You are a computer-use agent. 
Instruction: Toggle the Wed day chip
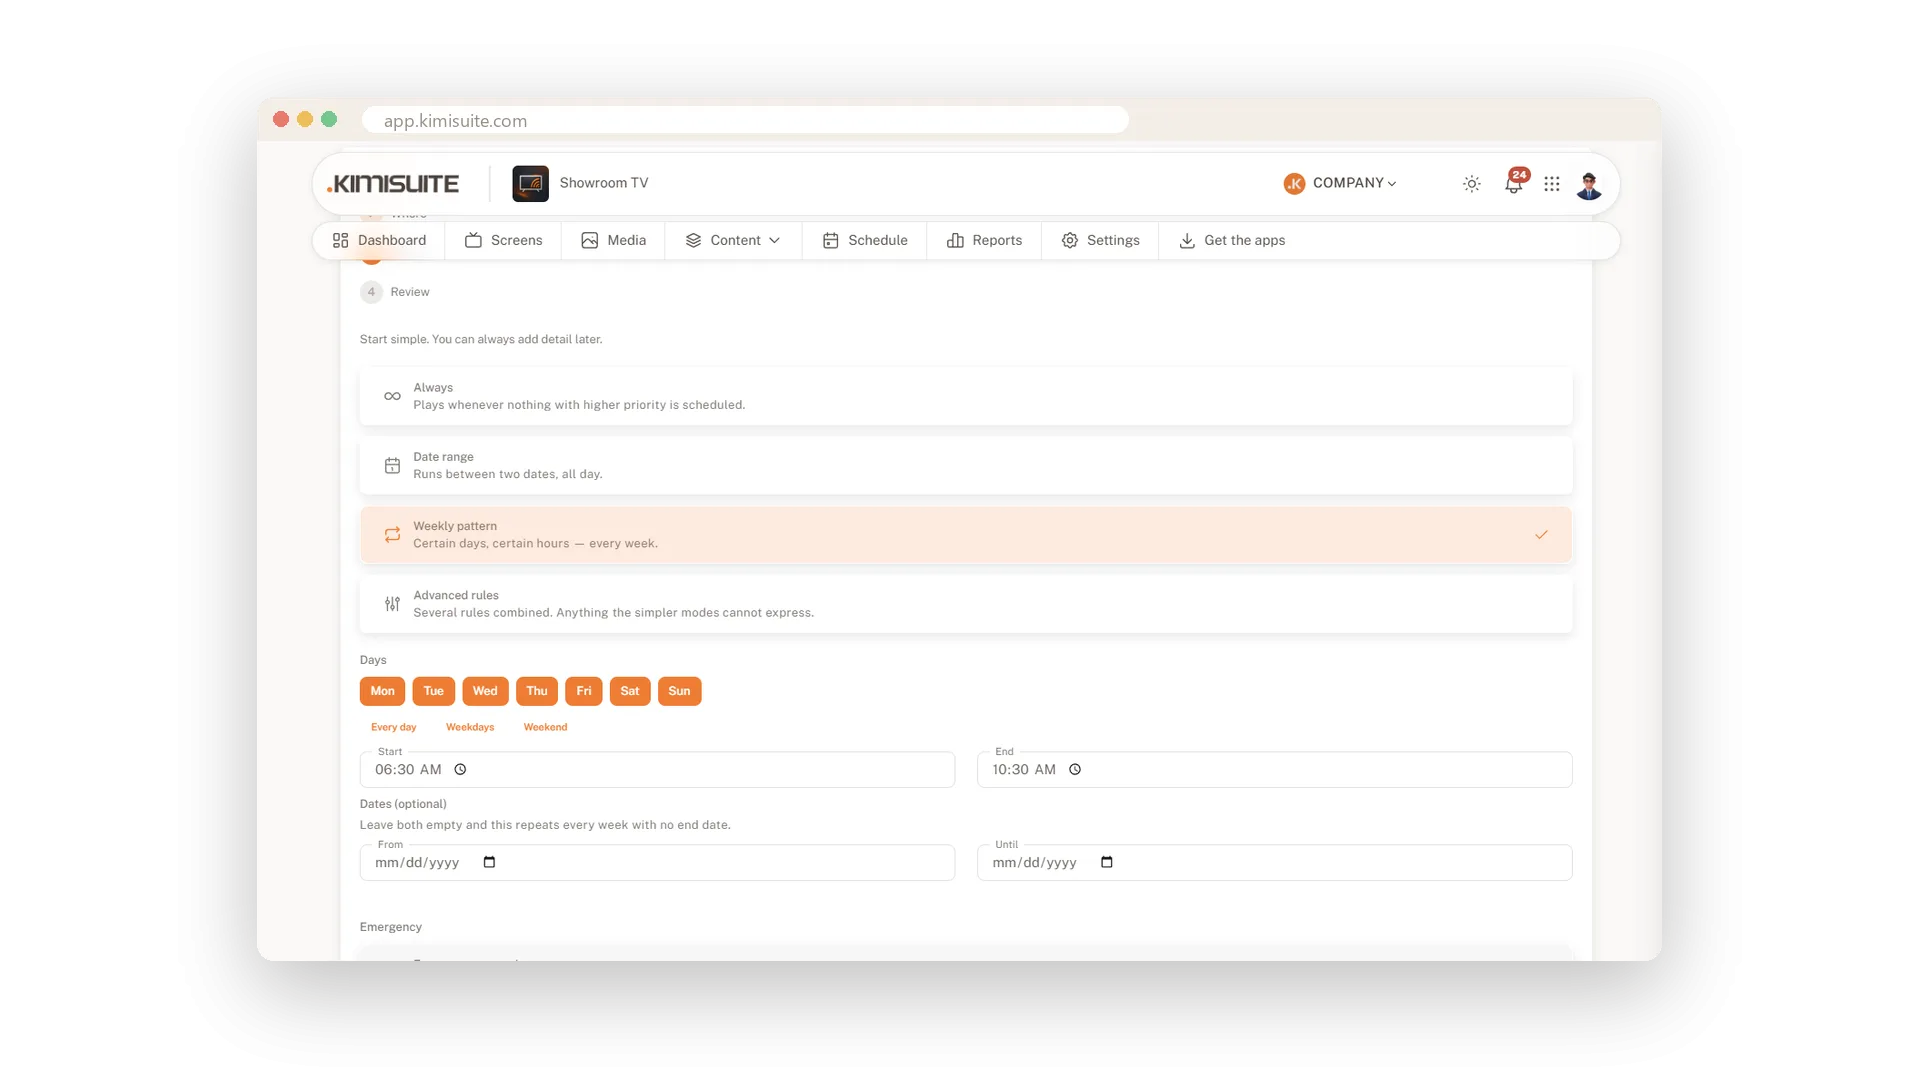tap(485, 691)
